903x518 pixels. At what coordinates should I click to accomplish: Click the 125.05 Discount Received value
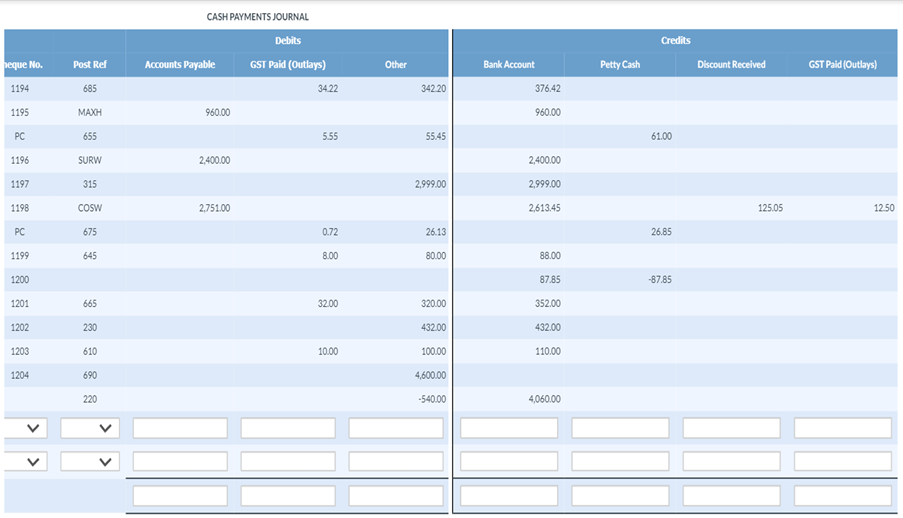pos(771,208)
